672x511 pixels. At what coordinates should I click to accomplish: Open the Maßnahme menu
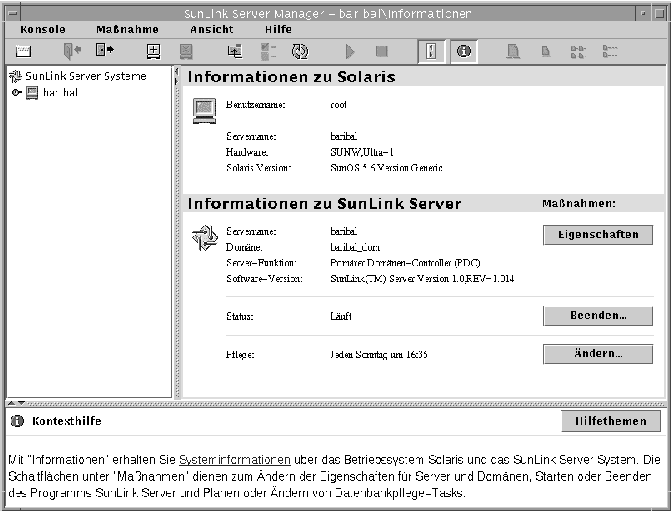[x=127, y=29]
